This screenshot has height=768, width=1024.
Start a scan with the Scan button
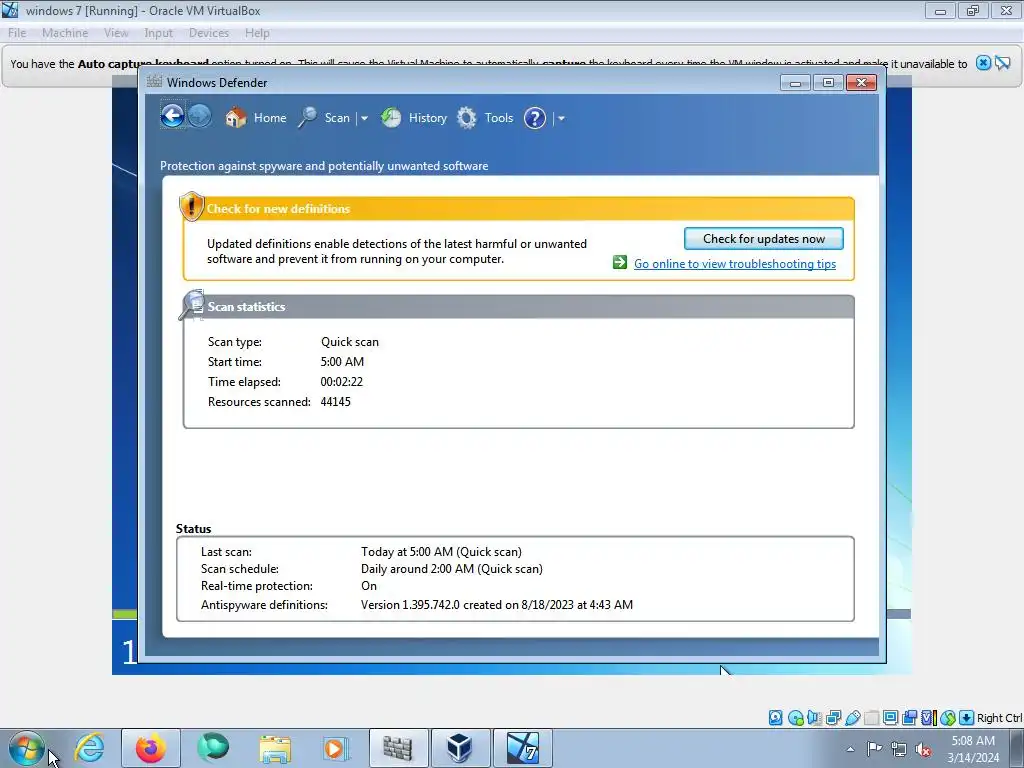pos(325,118)
